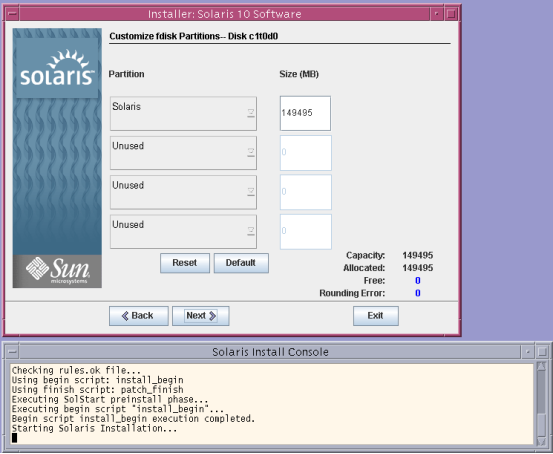The height and width of the screenshot is (454, 553).
Task: Click the size field of third Unused partition
Action: click(x=306, y=232)
